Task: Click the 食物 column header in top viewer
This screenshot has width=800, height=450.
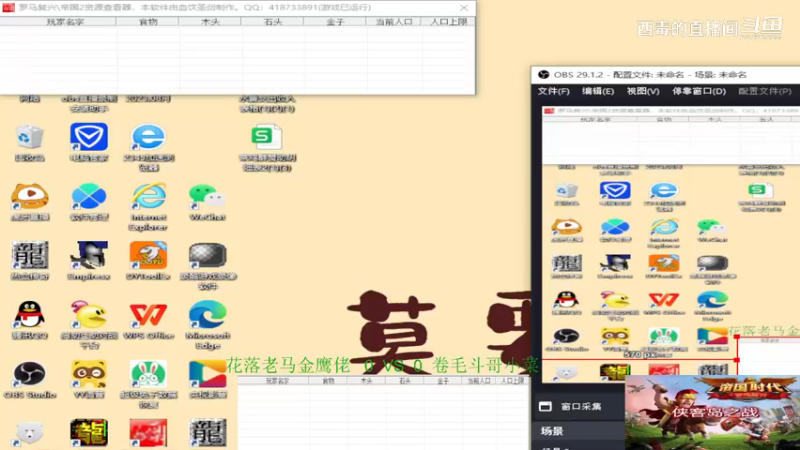Action: [x=147, y=21]
